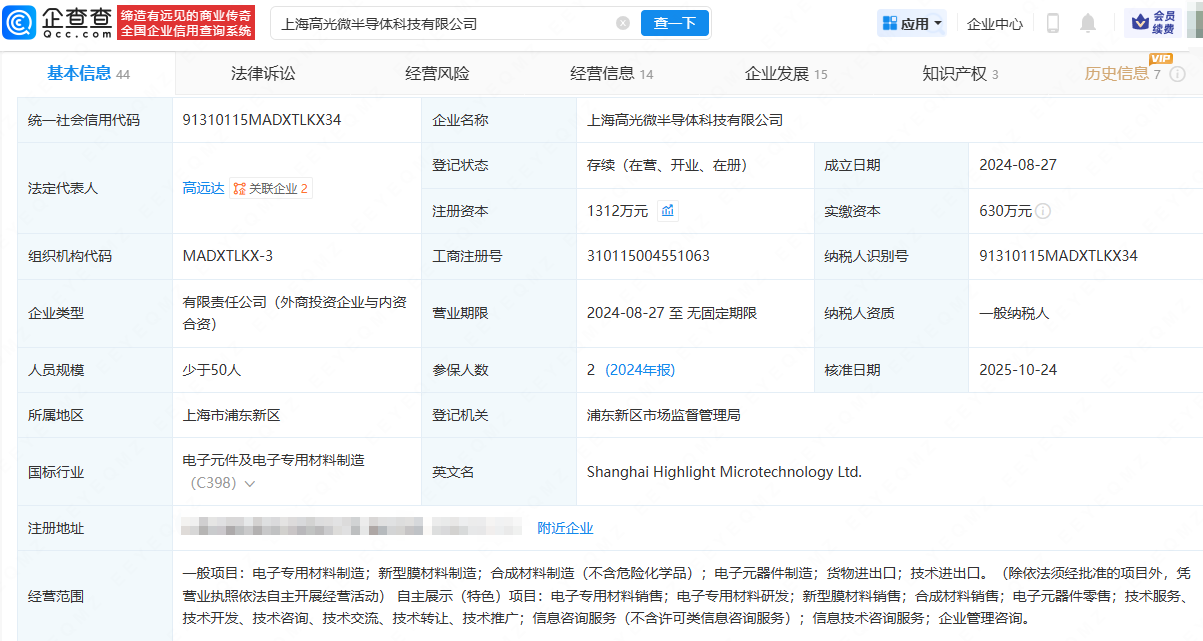Show the paid-in capital info icon
Image resolution: width=1203 pixels, height=641 pixels.
pyautogui.click(x=1043, y=211)
